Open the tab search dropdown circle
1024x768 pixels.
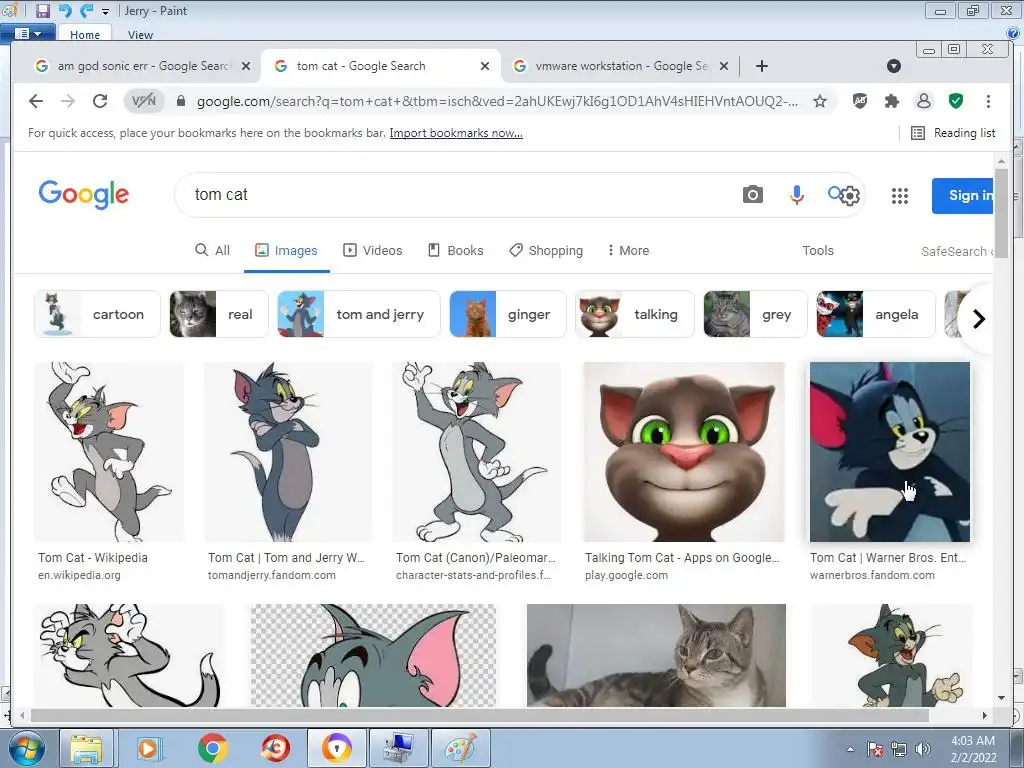tap(894, 66)
